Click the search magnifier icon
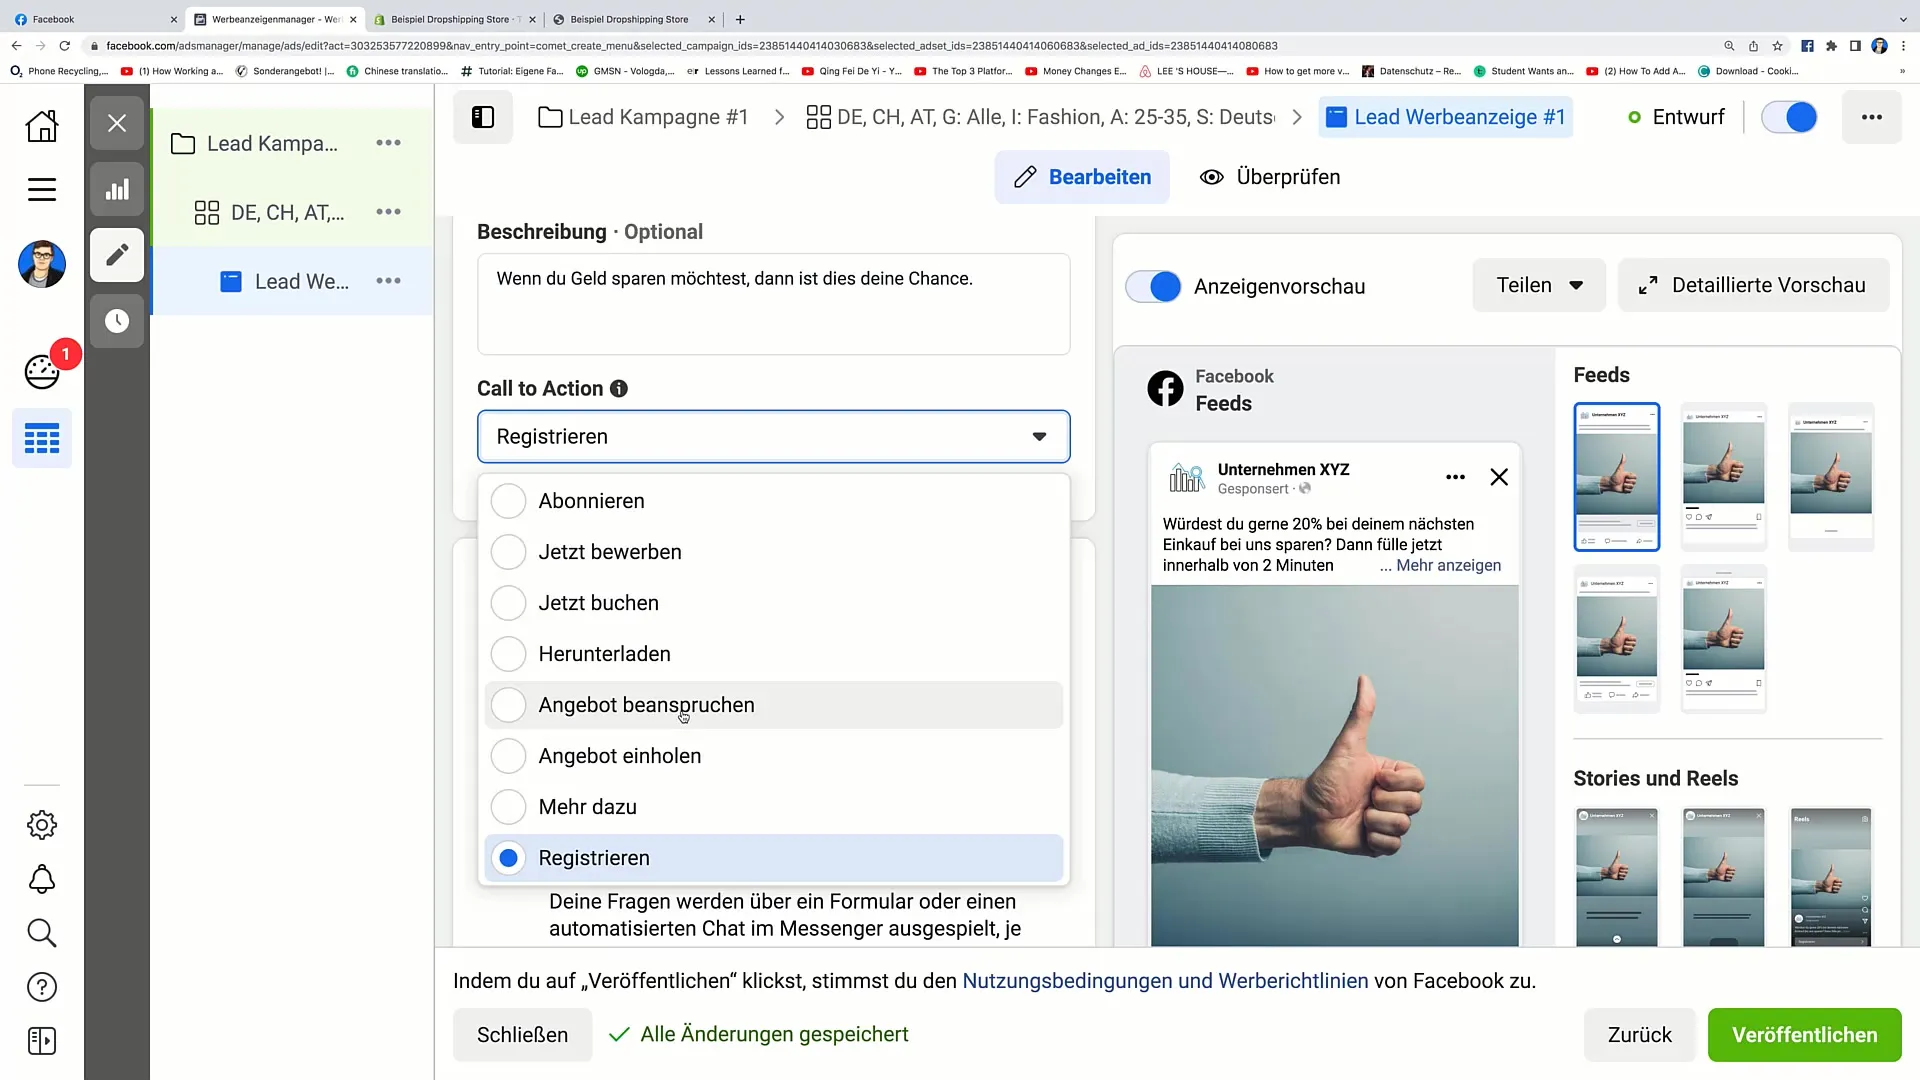 (42, 935)
